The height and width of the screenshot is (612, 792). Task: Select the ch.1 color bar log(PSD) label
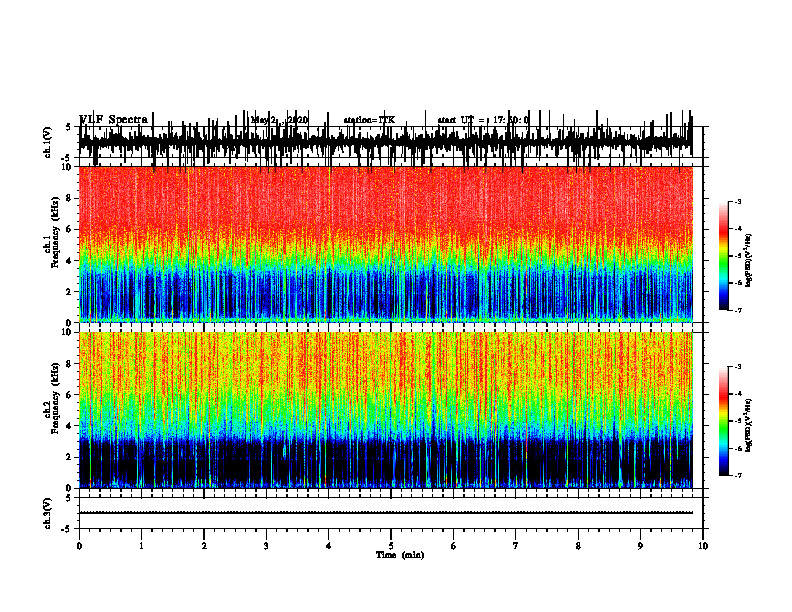pos(748,261)
